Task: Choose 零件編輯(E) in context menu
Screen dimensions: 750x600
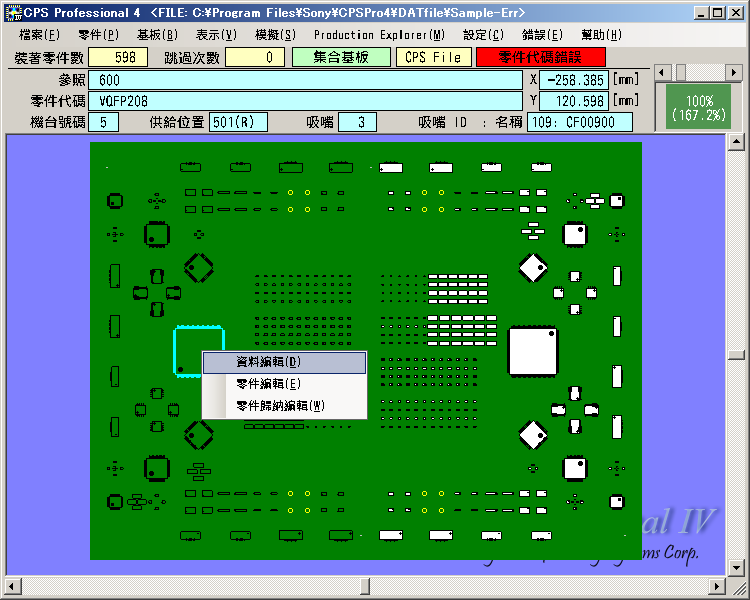Action: 285,384
